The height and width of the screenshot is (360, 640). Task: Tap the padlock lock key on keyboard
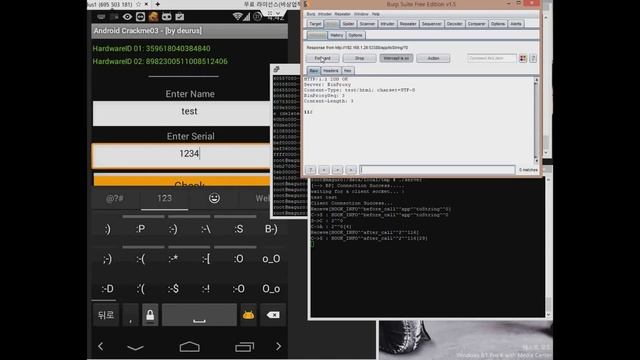[150, 315]
